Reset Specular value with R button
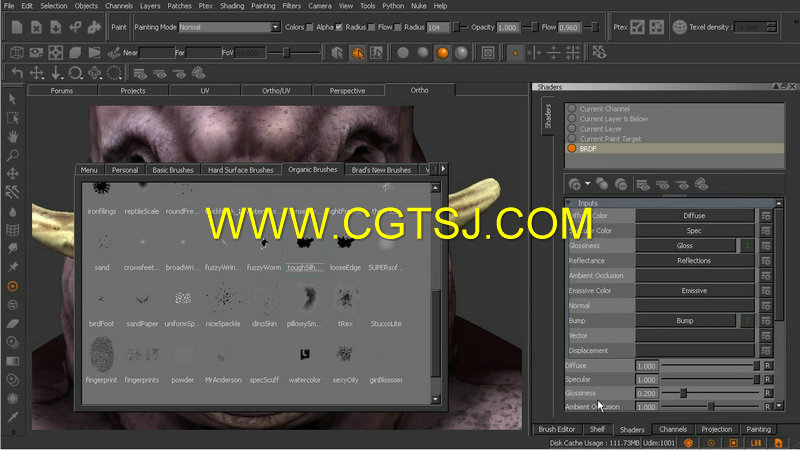Viewport: 800px width, 450px height. 767,379
